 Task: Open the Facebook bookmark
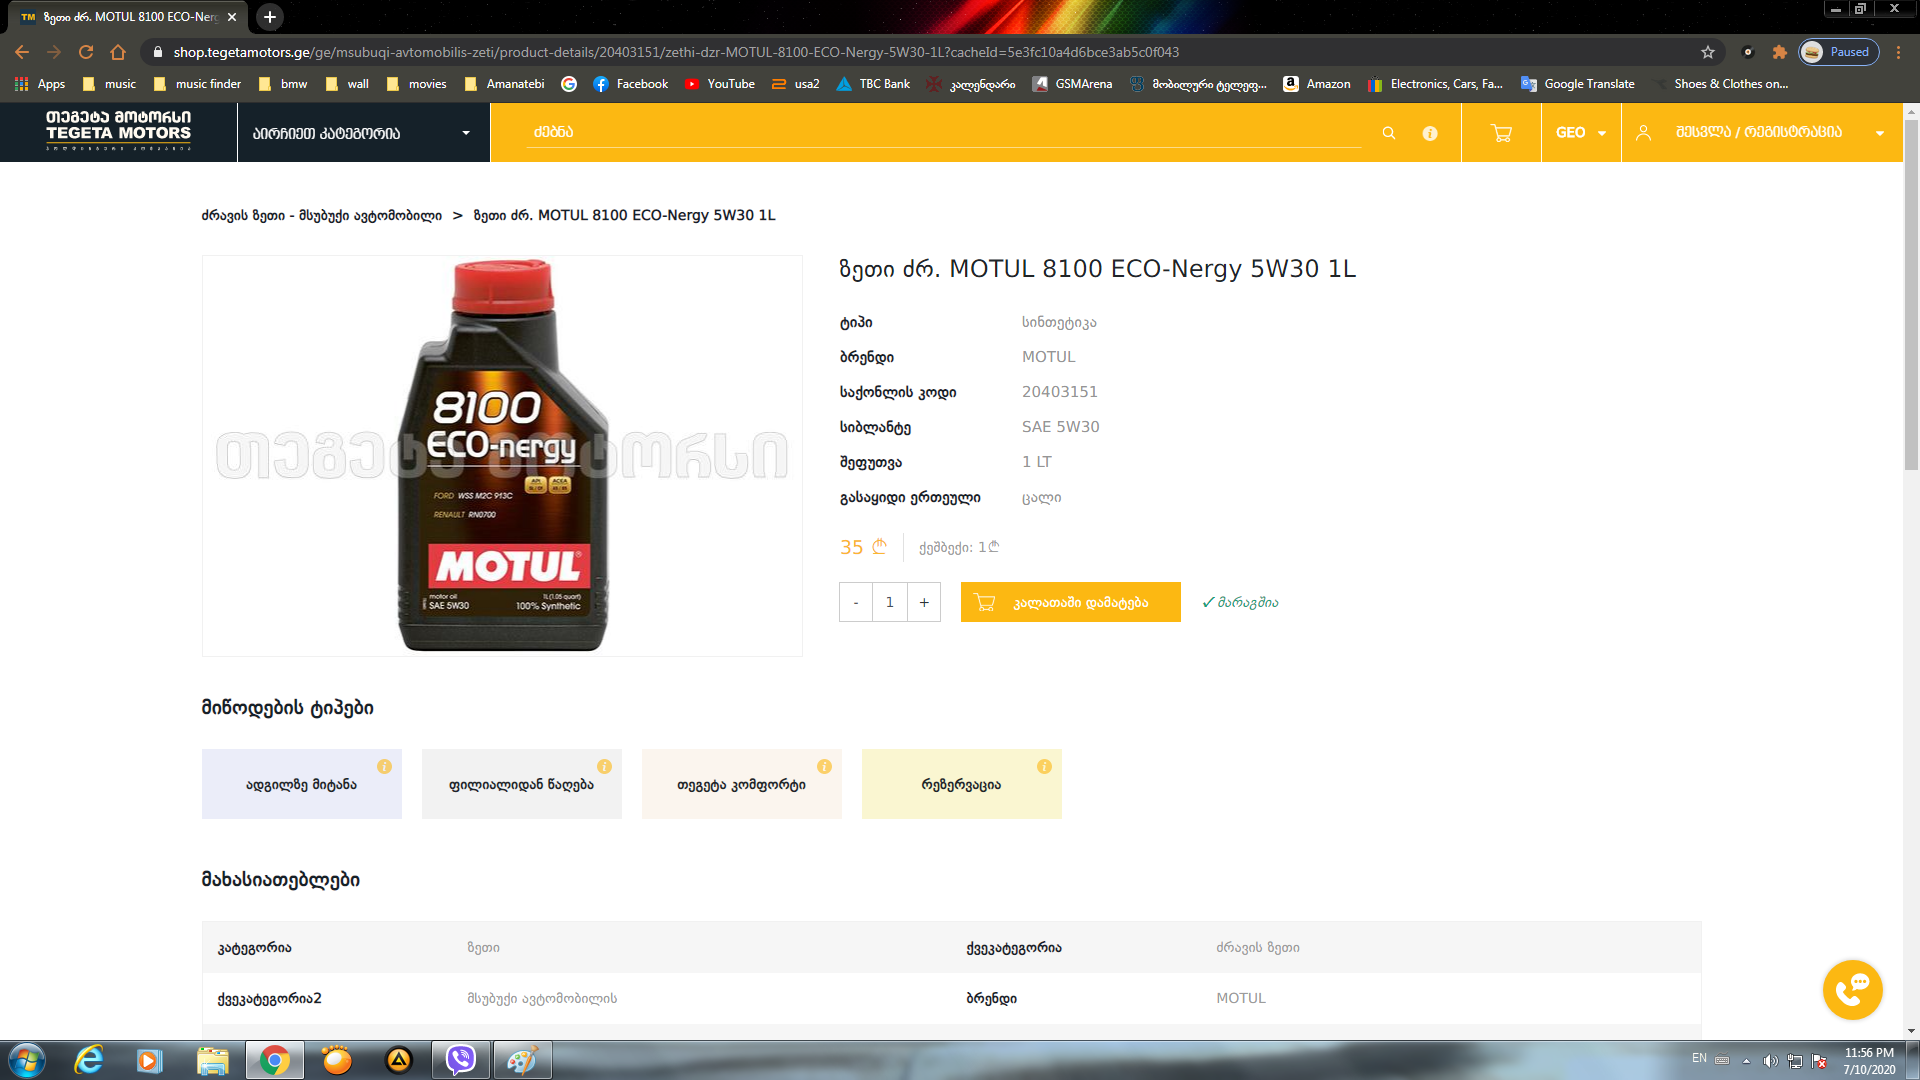tap(630, 84)
